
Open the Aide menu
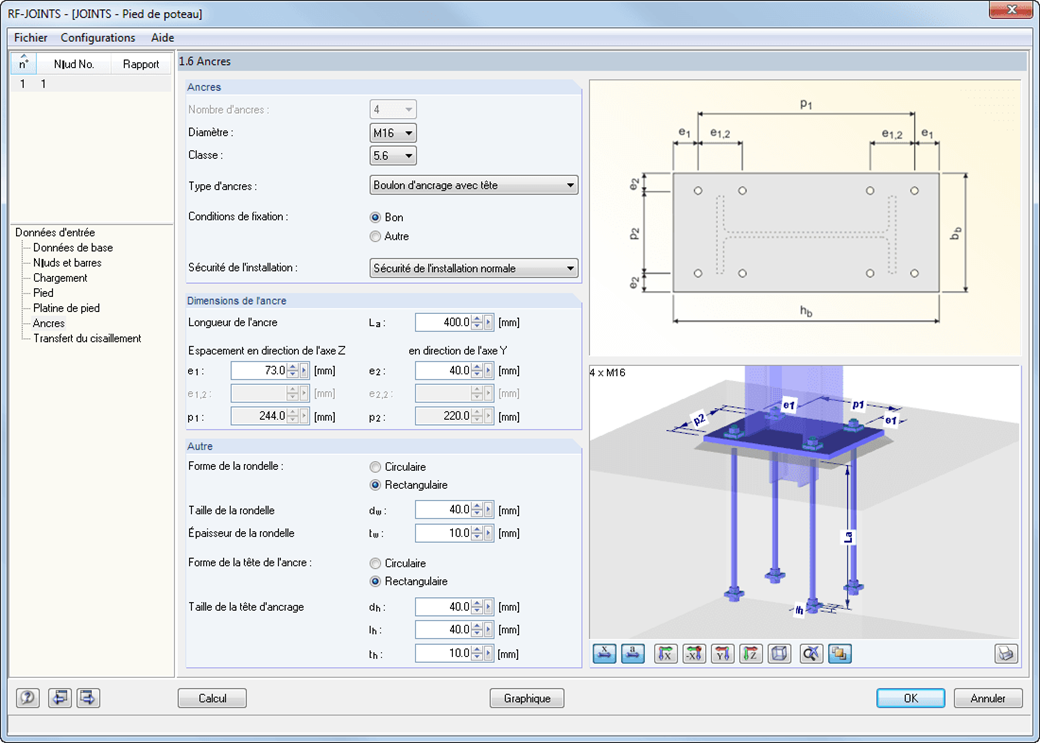[x=162, y=38]
